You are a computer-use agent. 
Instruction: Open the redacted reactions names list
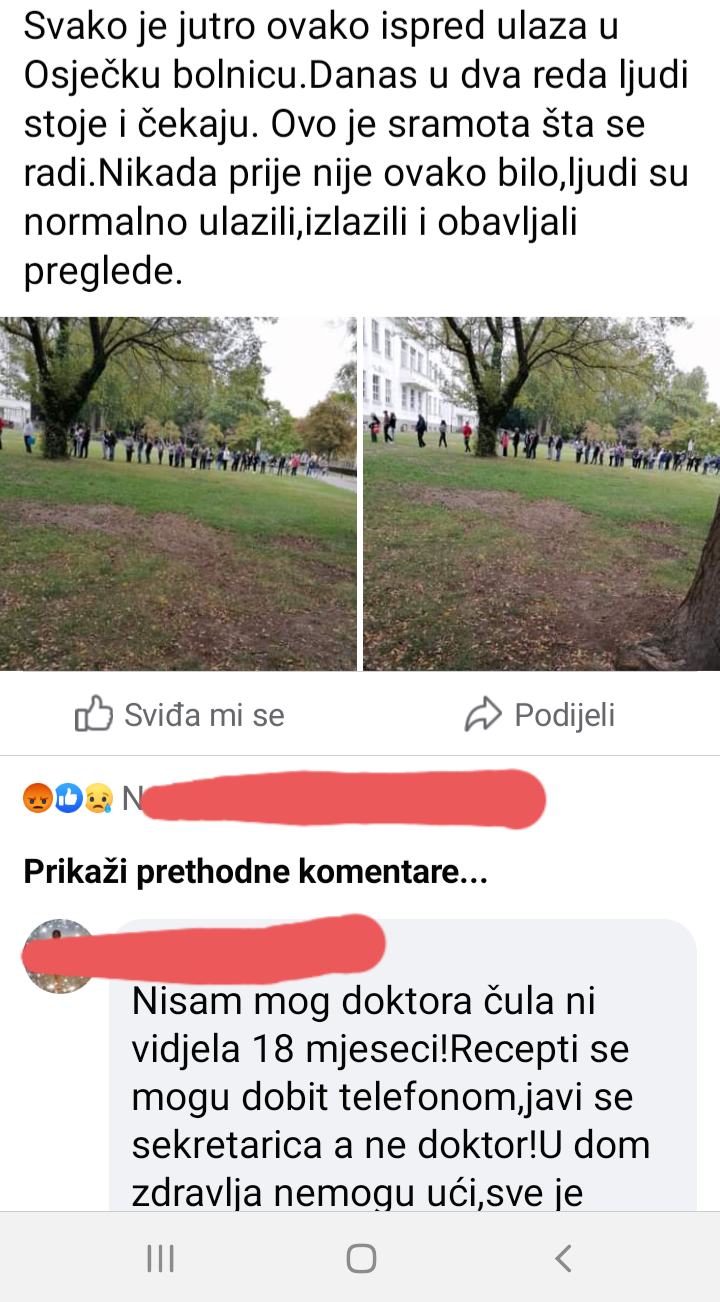(335, 798)
